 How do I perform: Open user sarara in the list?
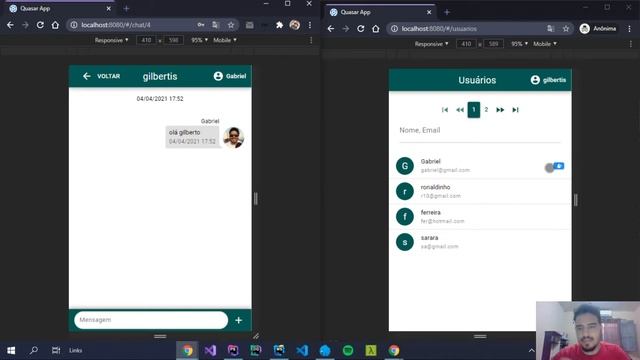480,242
